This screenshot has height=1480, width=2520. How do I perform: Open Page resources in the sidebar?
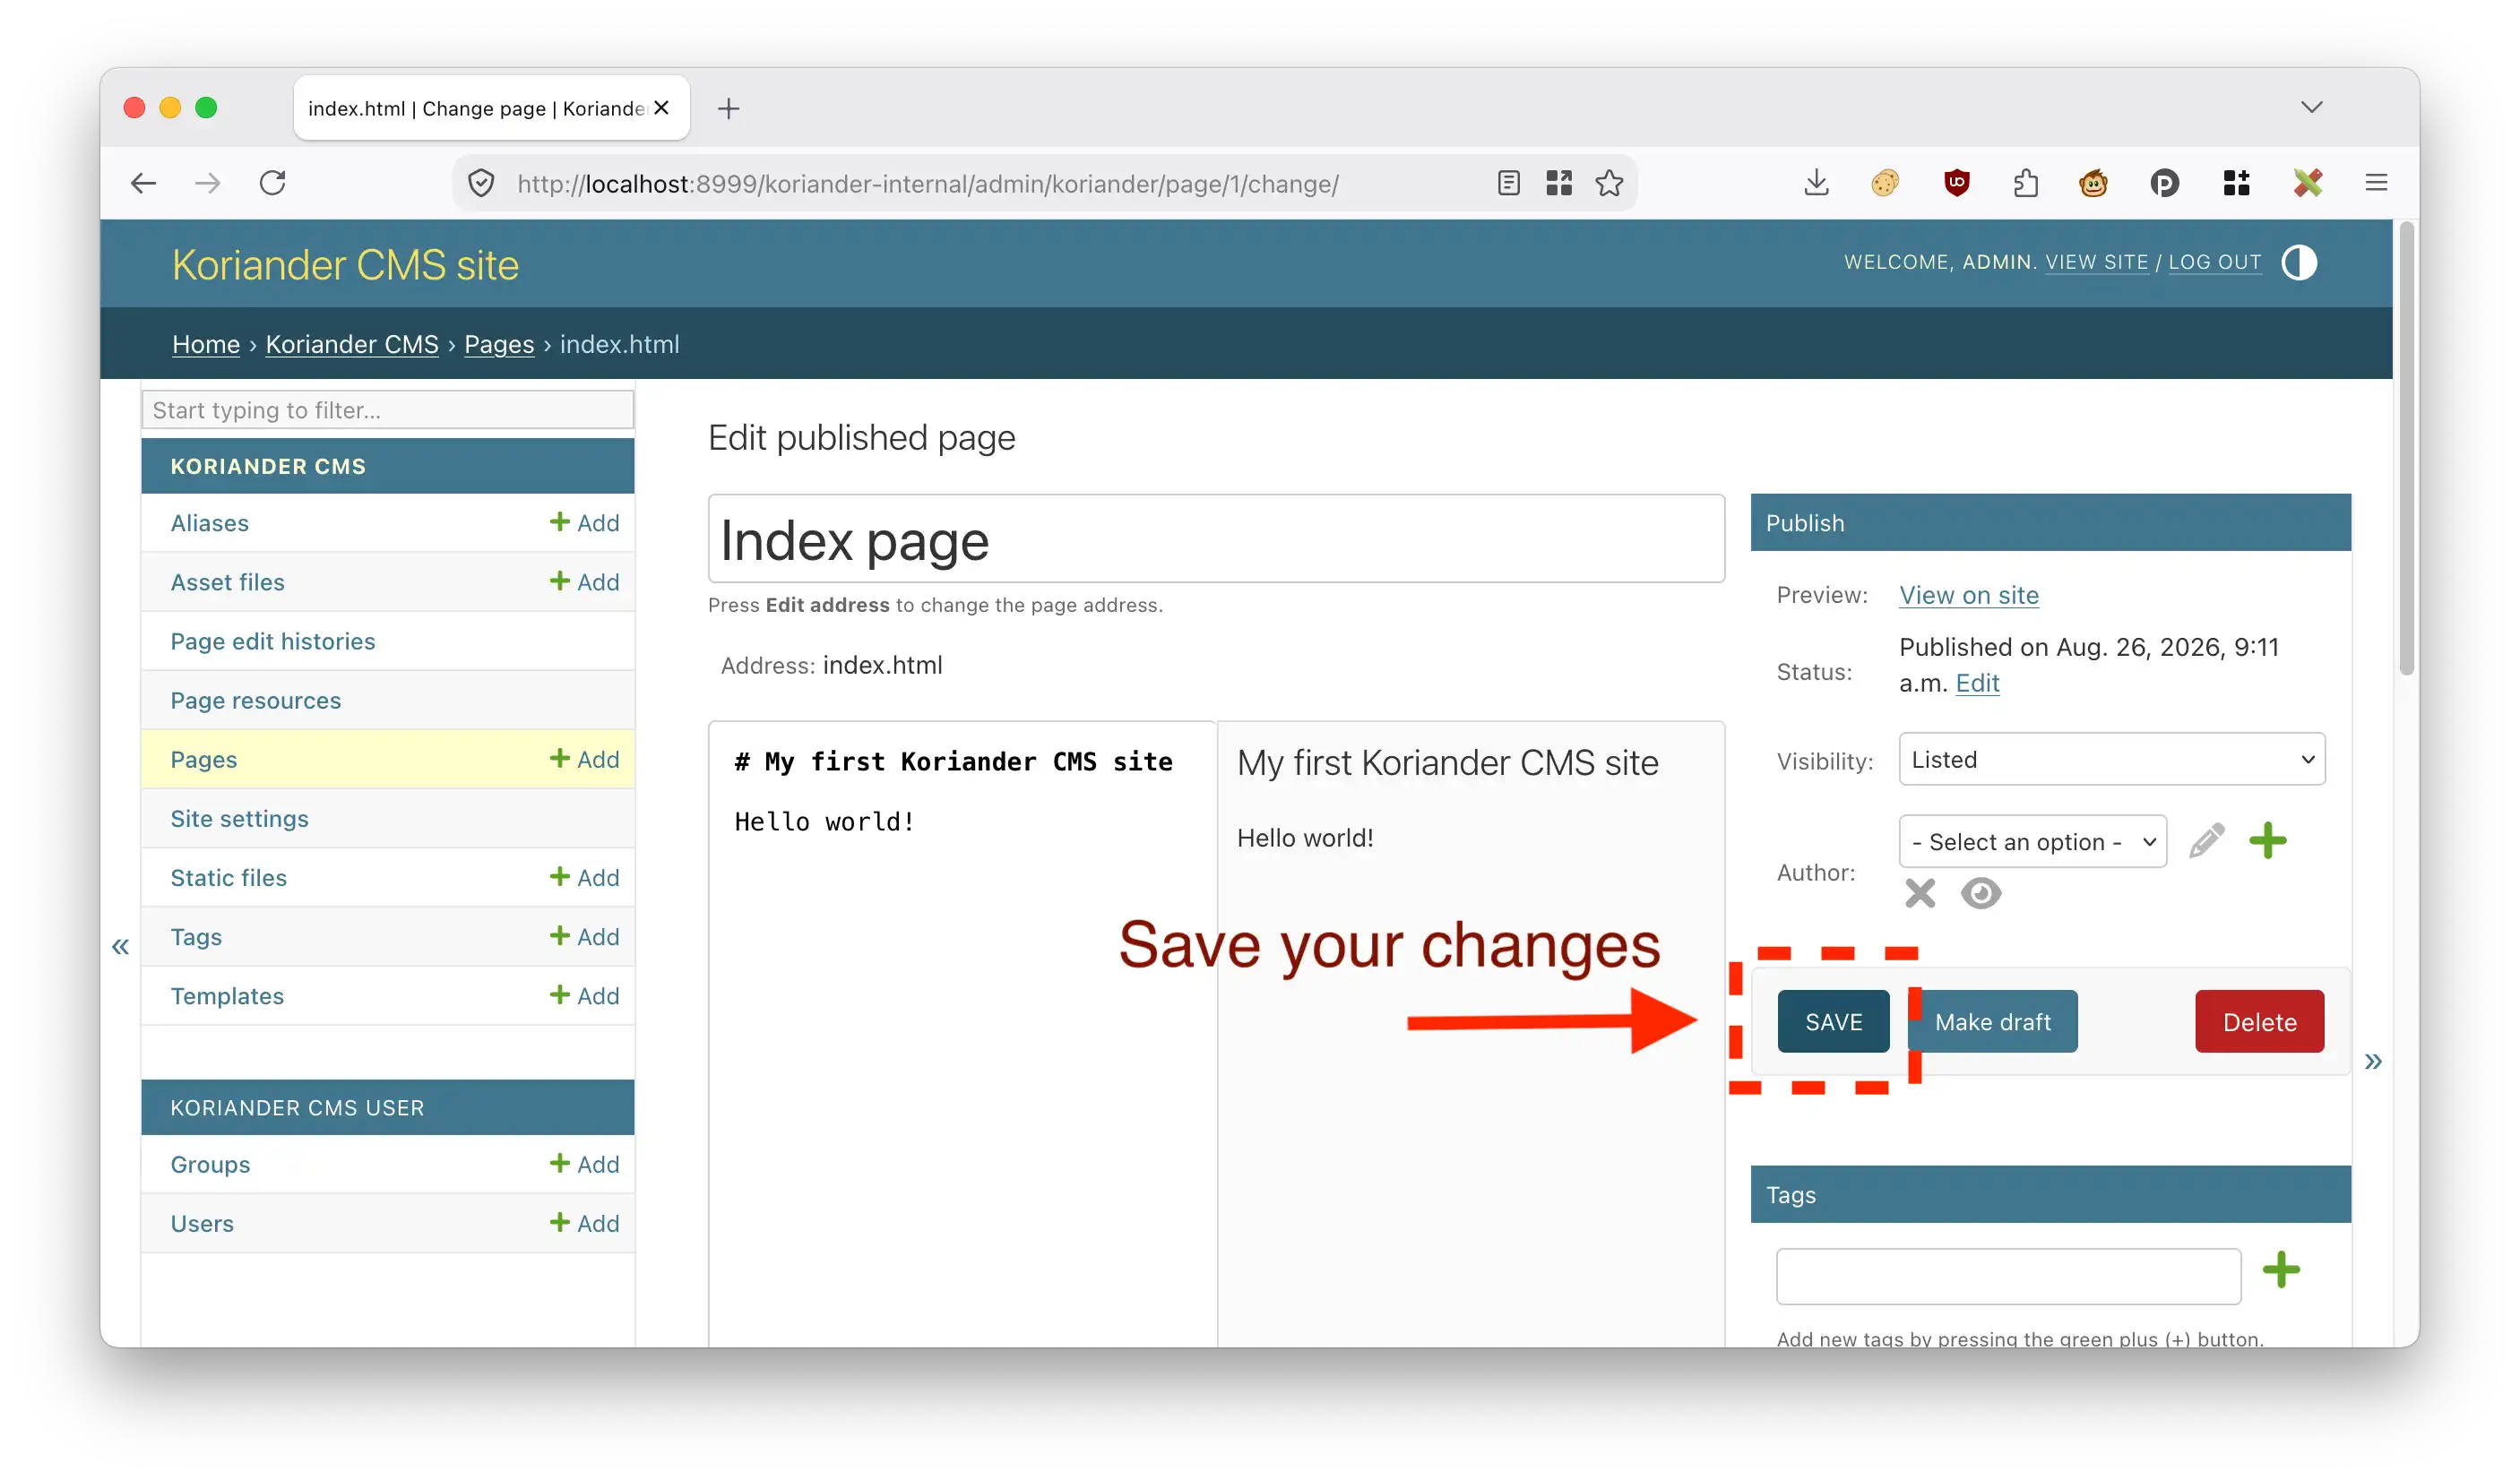255,700
